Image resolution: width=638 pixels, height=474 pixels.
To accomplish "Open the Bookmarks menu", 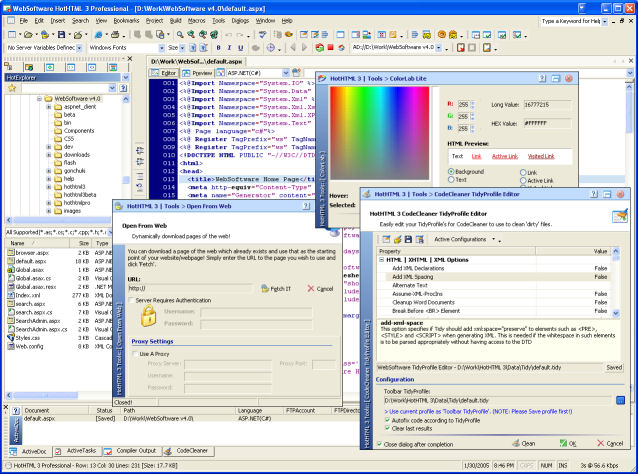I will [x=126, y=21].
